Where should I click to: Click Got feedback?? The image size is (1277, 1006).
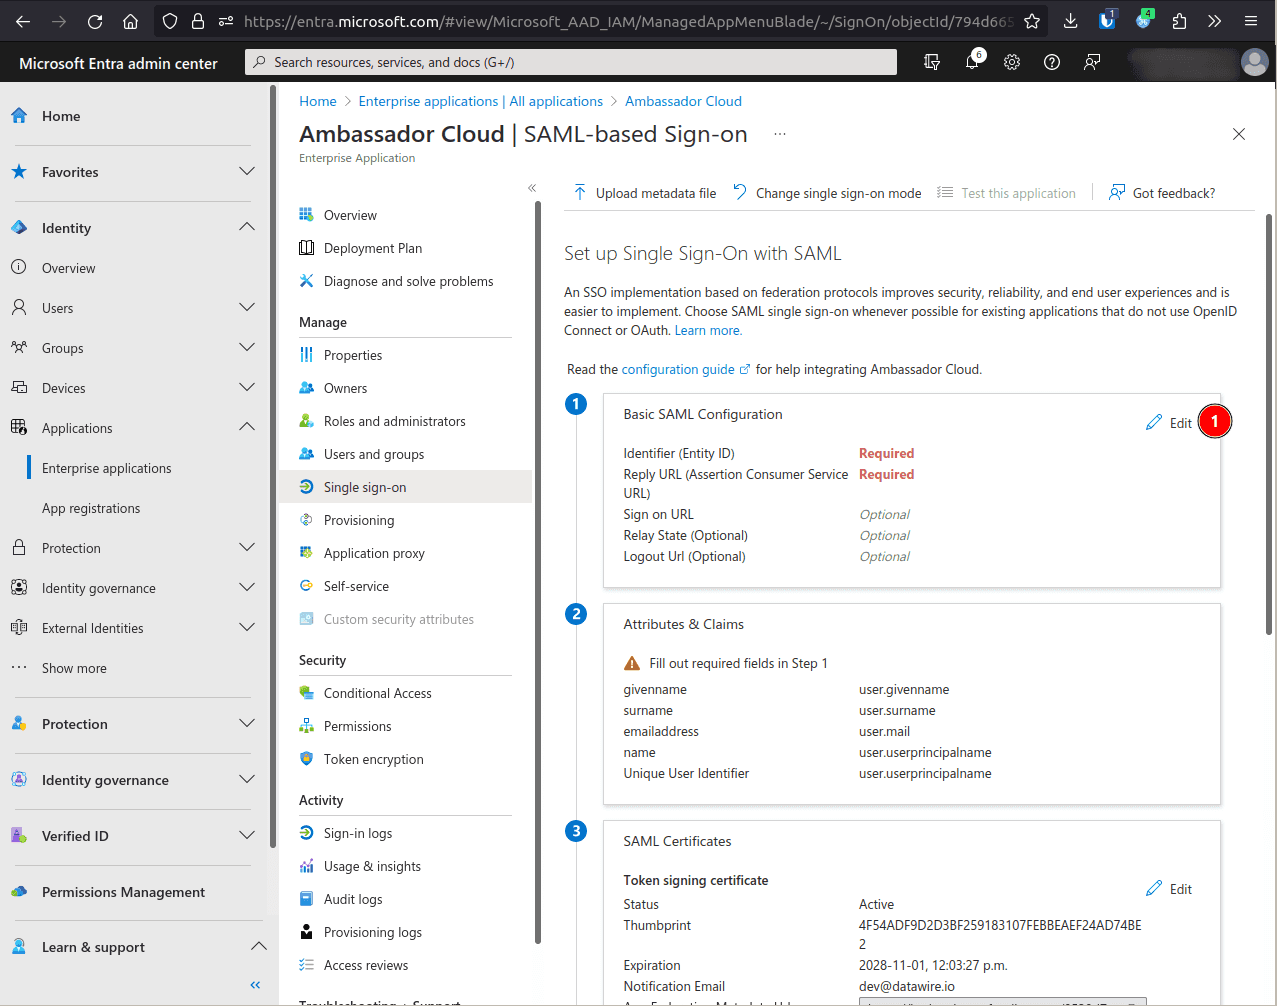click(x=1162, y=193)
